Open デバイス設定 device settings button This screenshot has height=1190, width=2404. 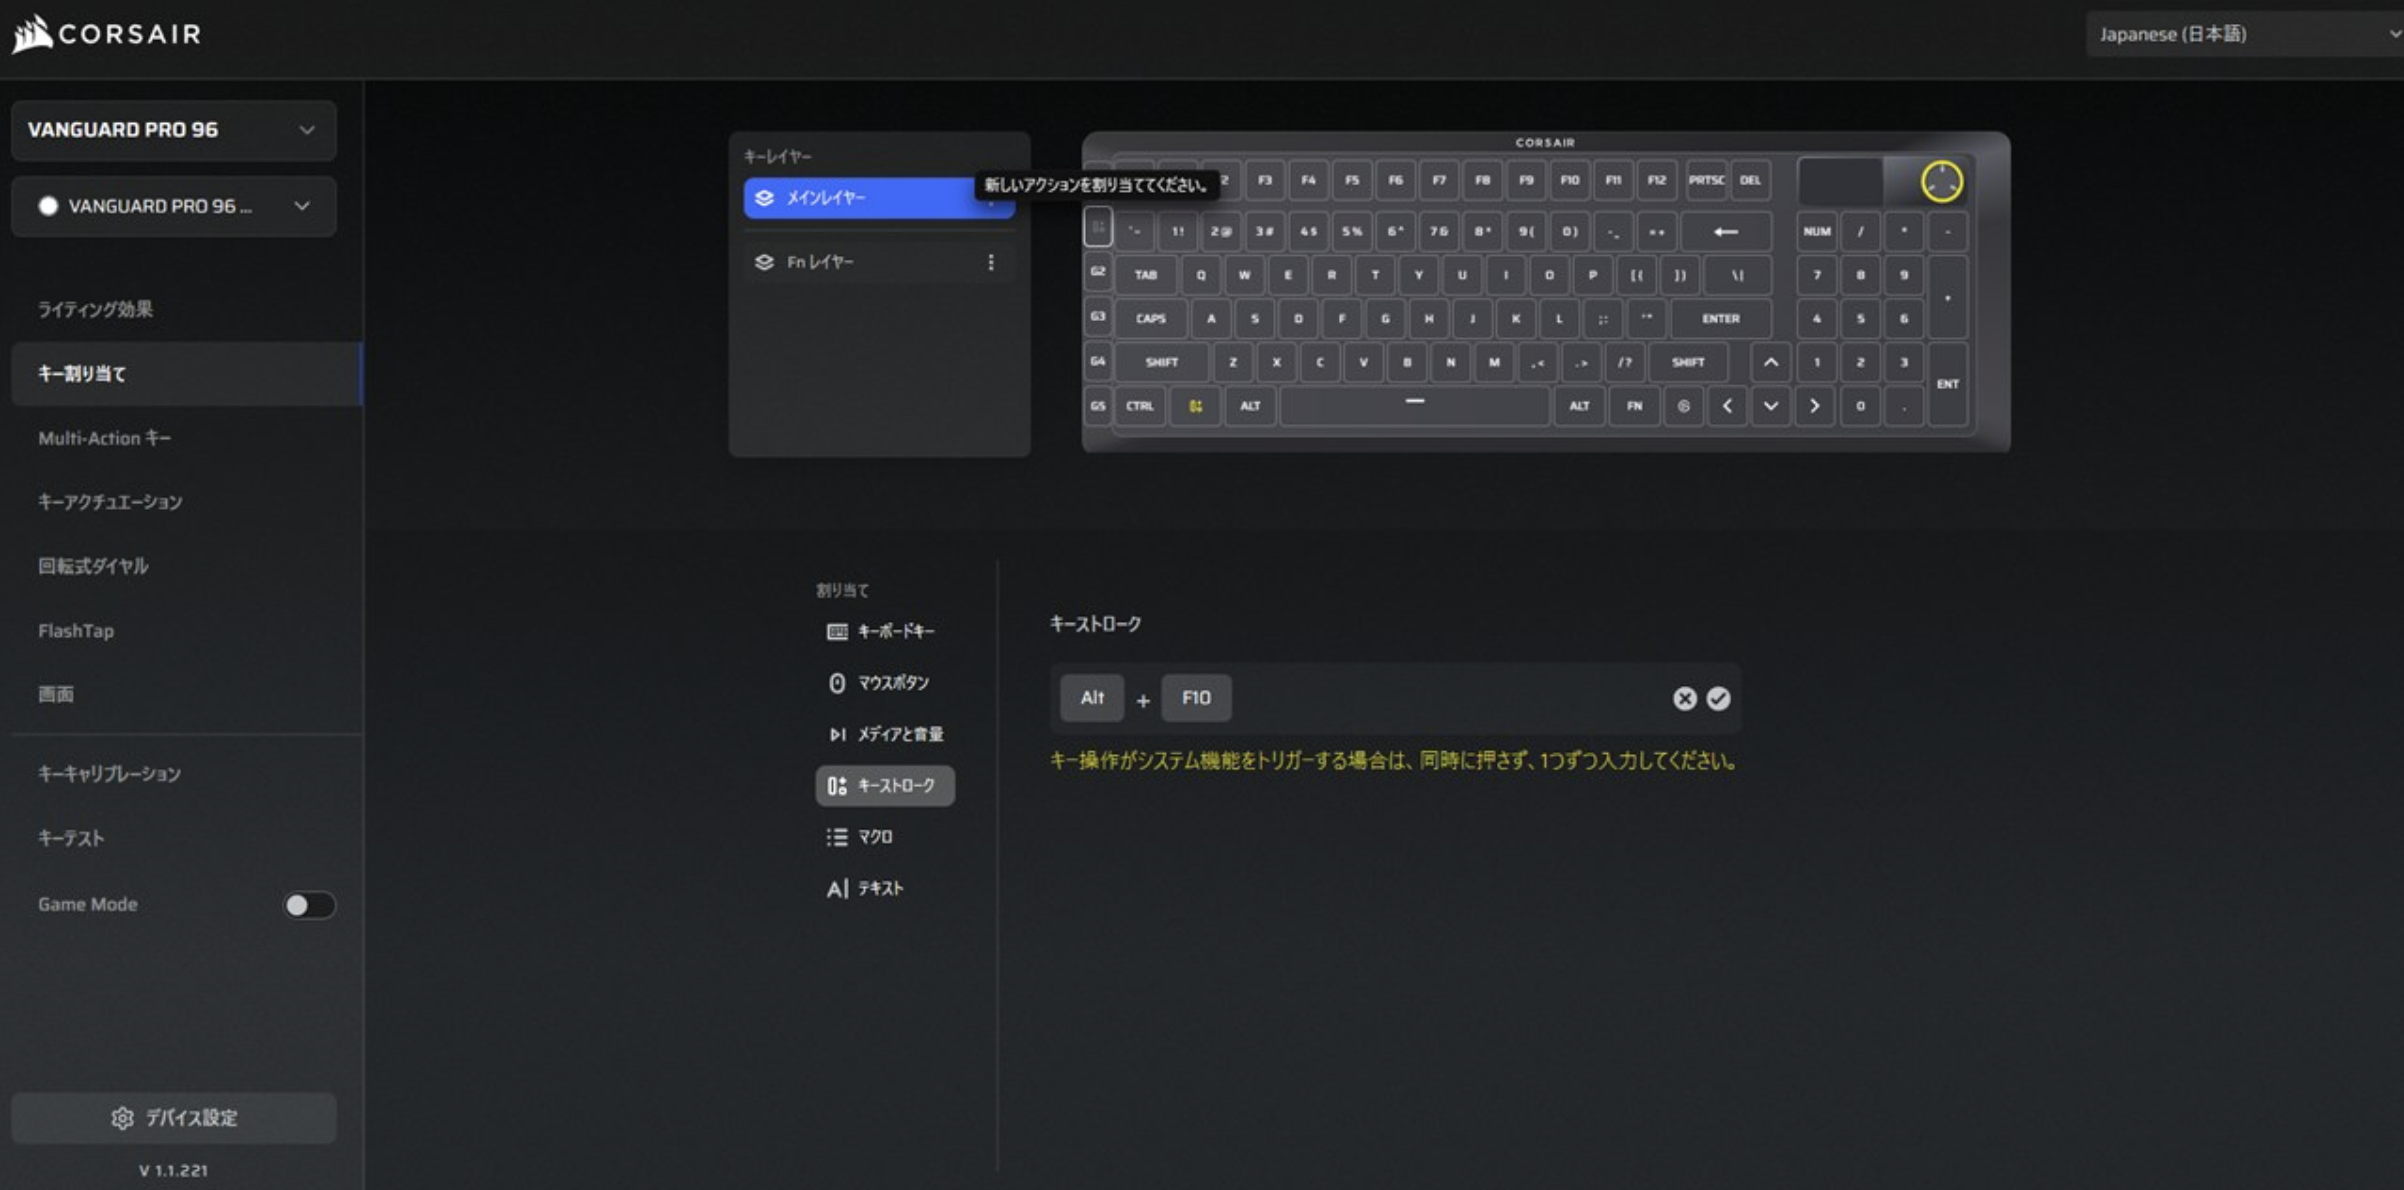[x=173, y=1118]
